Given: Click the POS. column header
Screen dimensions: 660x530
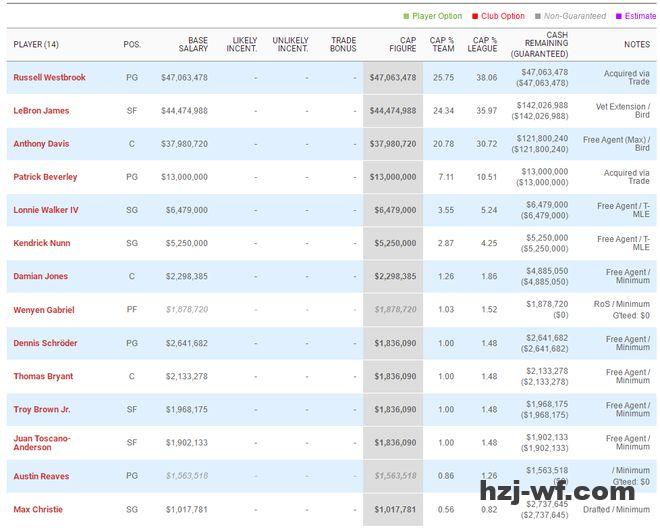Looking at the screenshot, I should coord(132,45).
